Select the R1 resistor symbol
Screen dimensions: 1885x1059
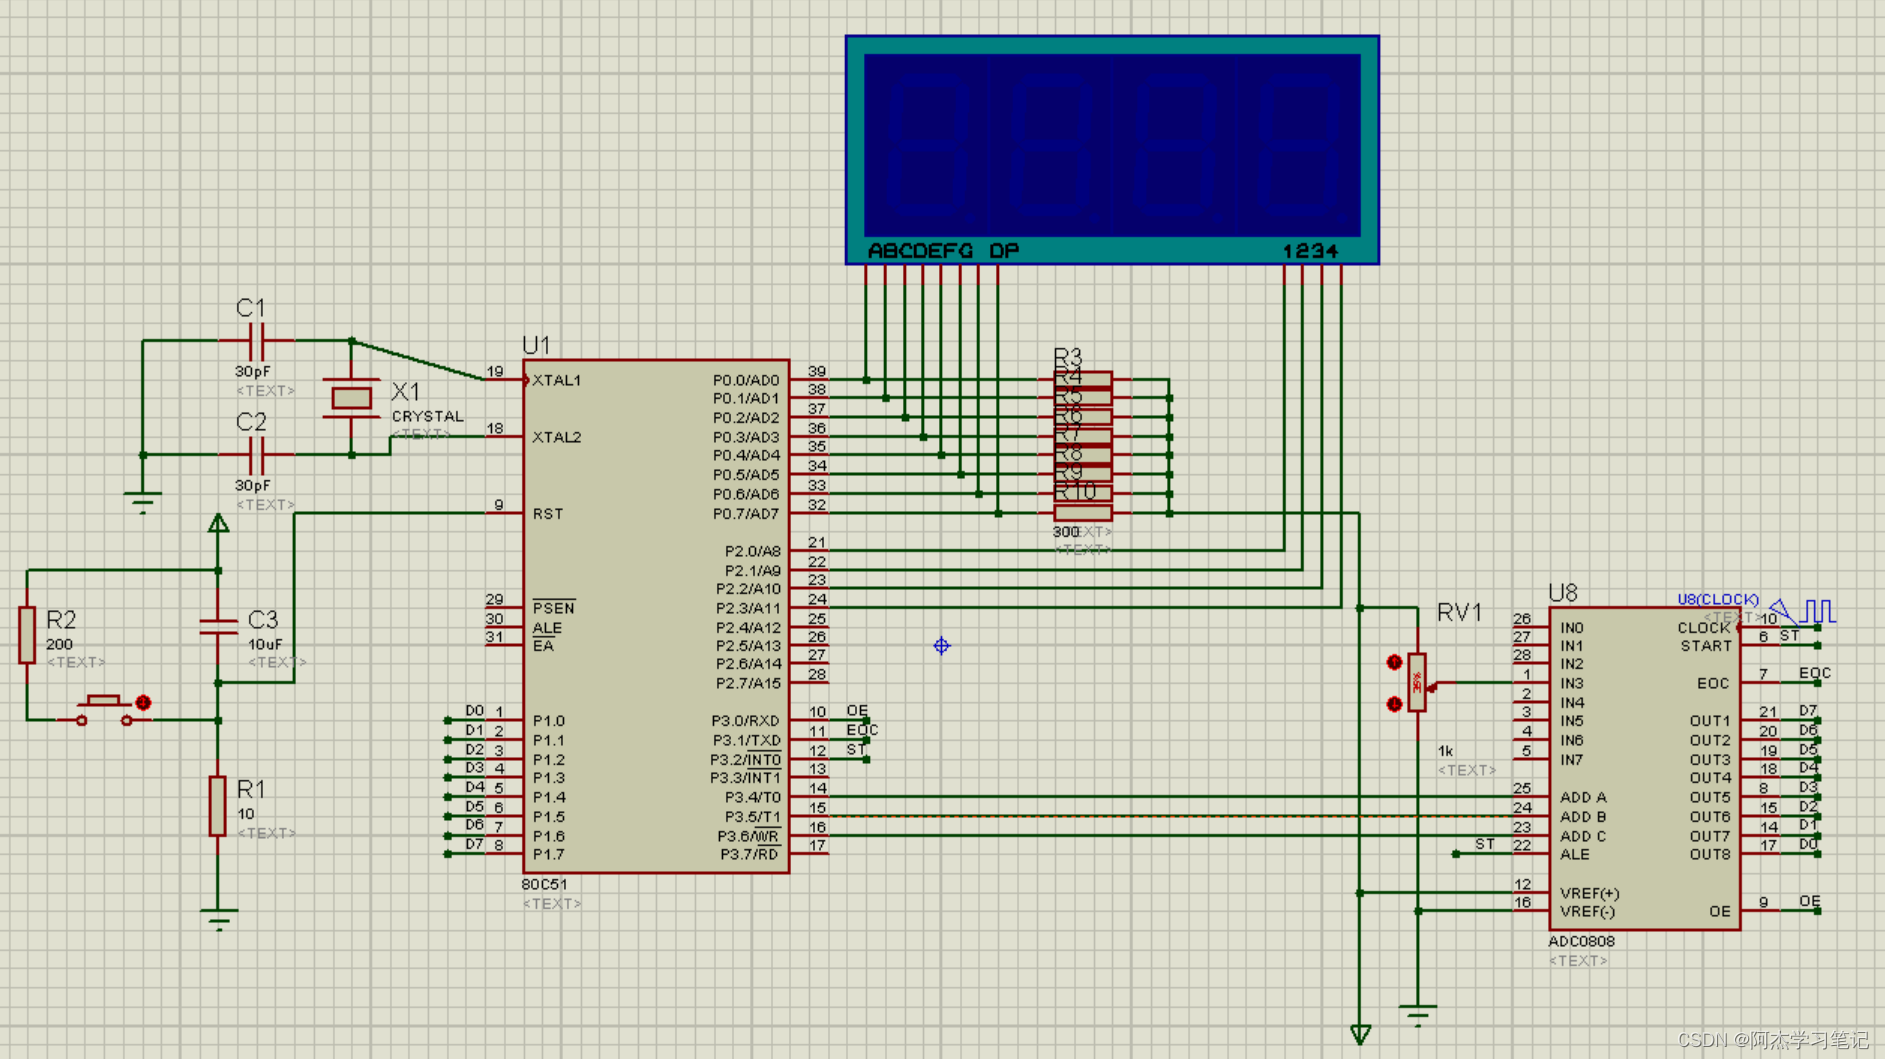click(217, 805)
